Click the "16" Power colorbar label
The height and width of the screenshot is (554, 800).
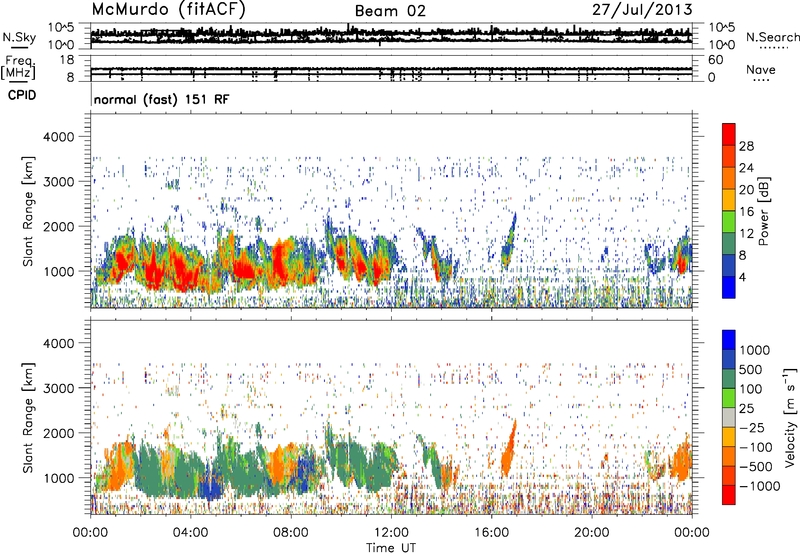pos(746,212)
